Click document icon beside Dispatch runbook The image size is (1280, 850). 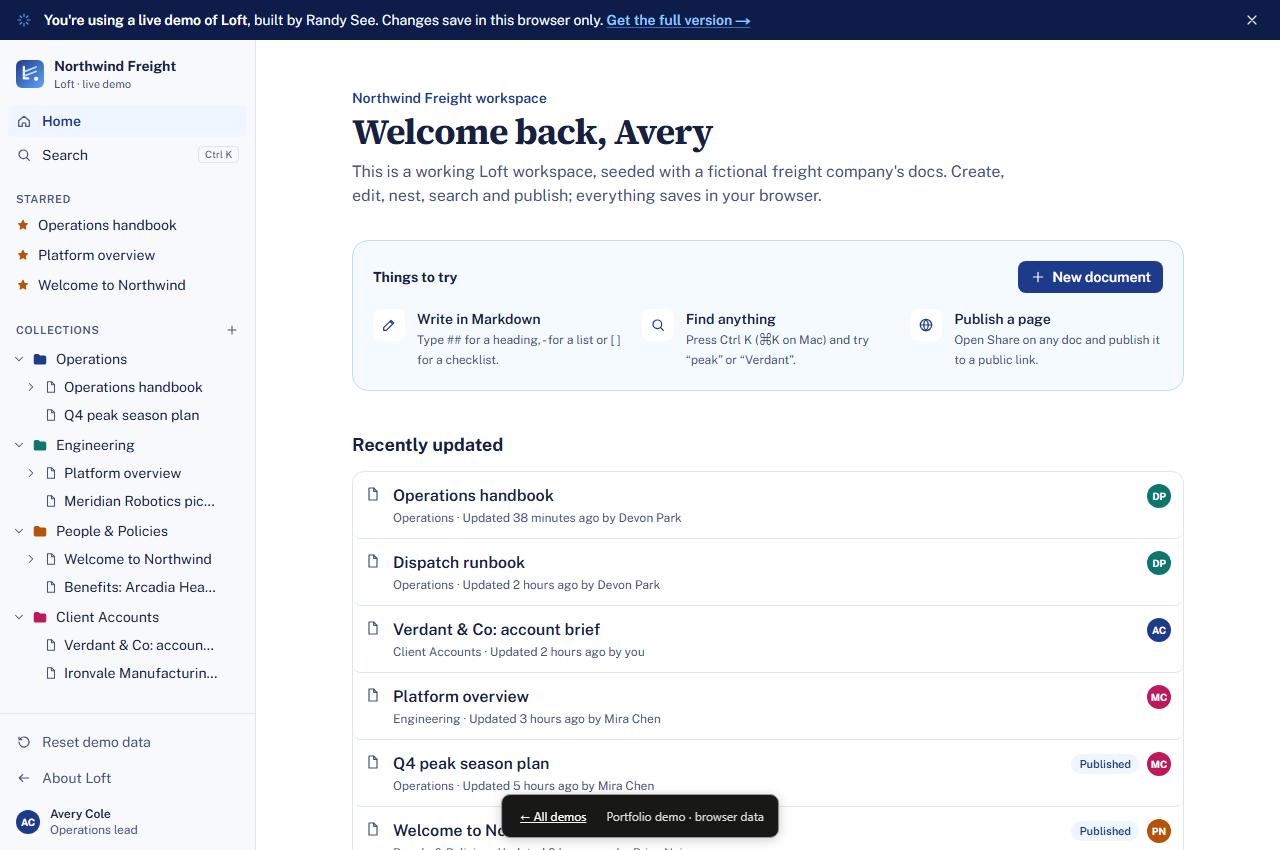[373, 561]
